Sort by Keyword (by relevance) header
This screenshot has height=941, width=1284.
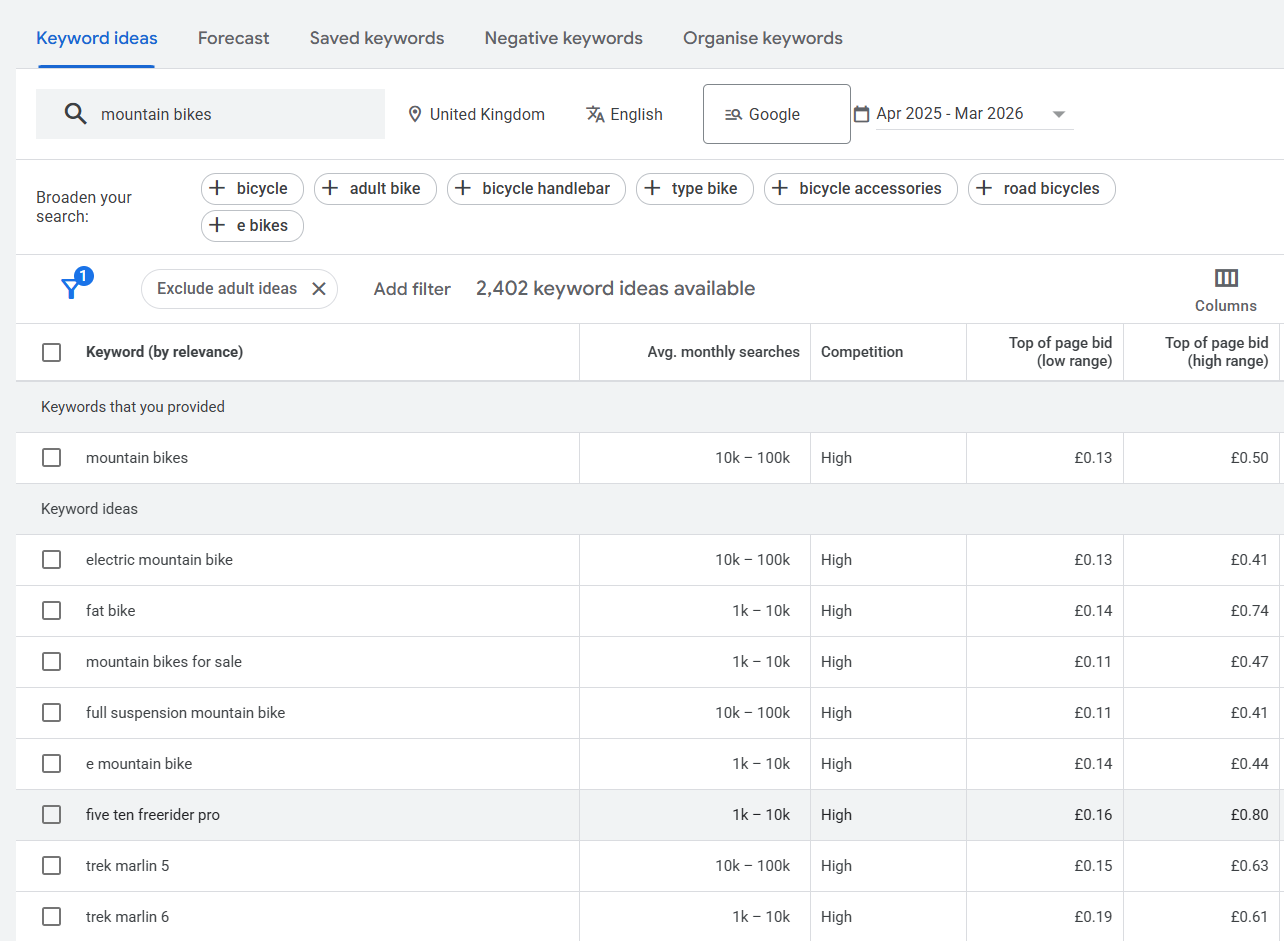(x=164, y=352)
